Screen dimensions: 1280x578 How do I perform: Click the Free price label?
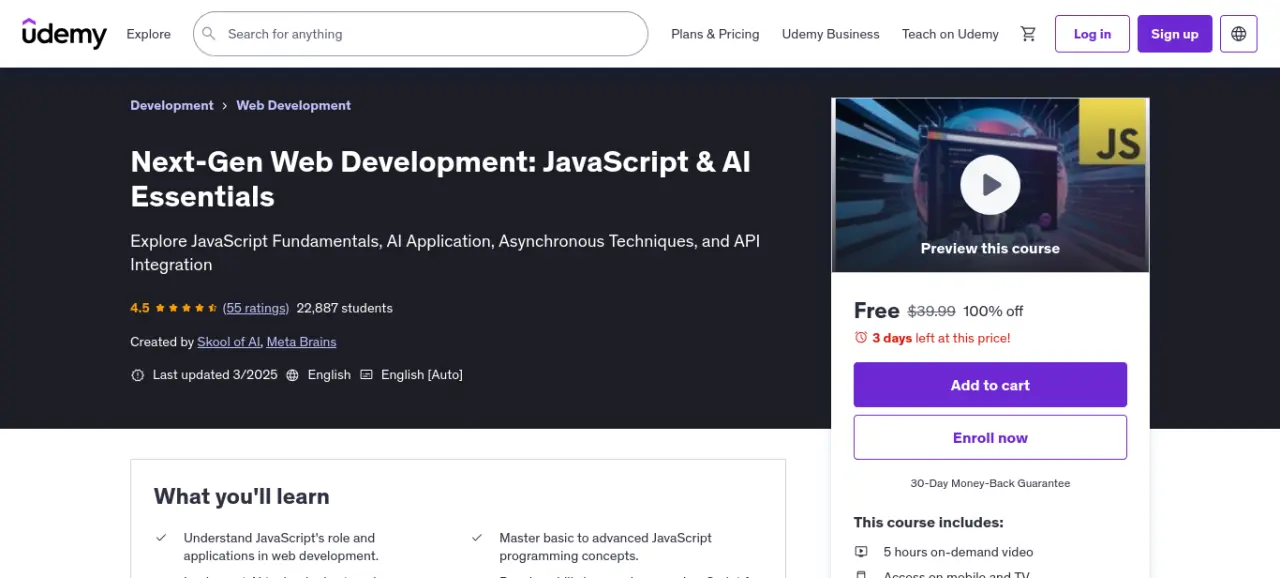tap(877, 311)
